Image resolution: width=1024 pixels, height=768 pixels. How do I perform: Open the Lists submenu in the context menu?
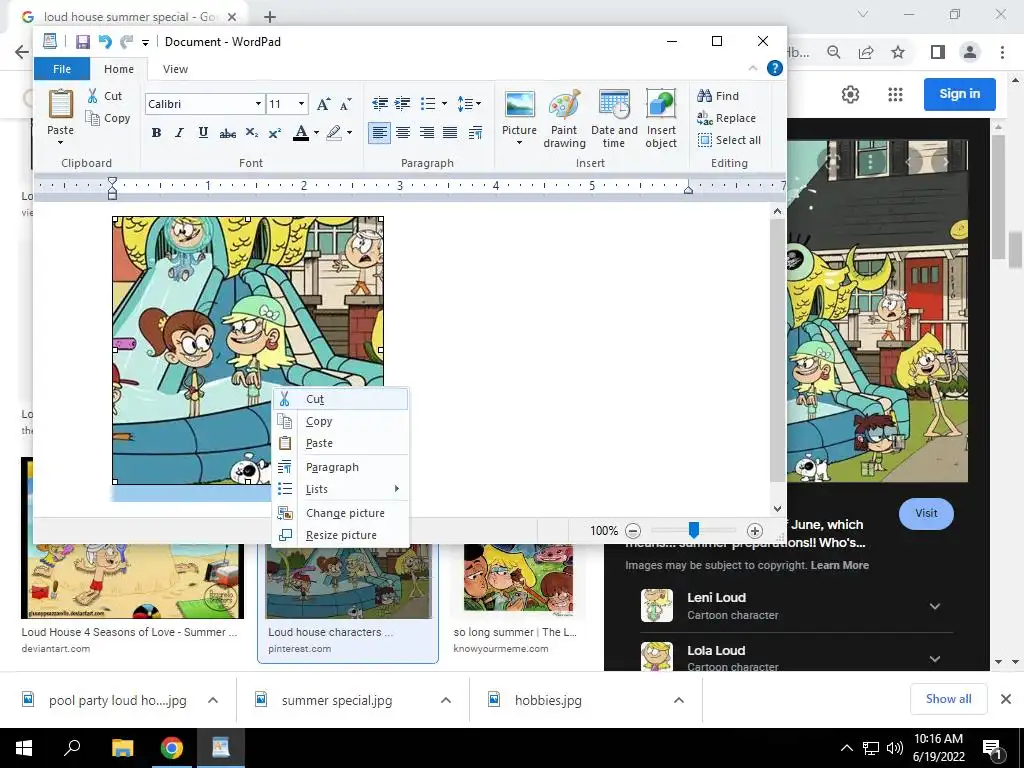[x=340, y=489]
